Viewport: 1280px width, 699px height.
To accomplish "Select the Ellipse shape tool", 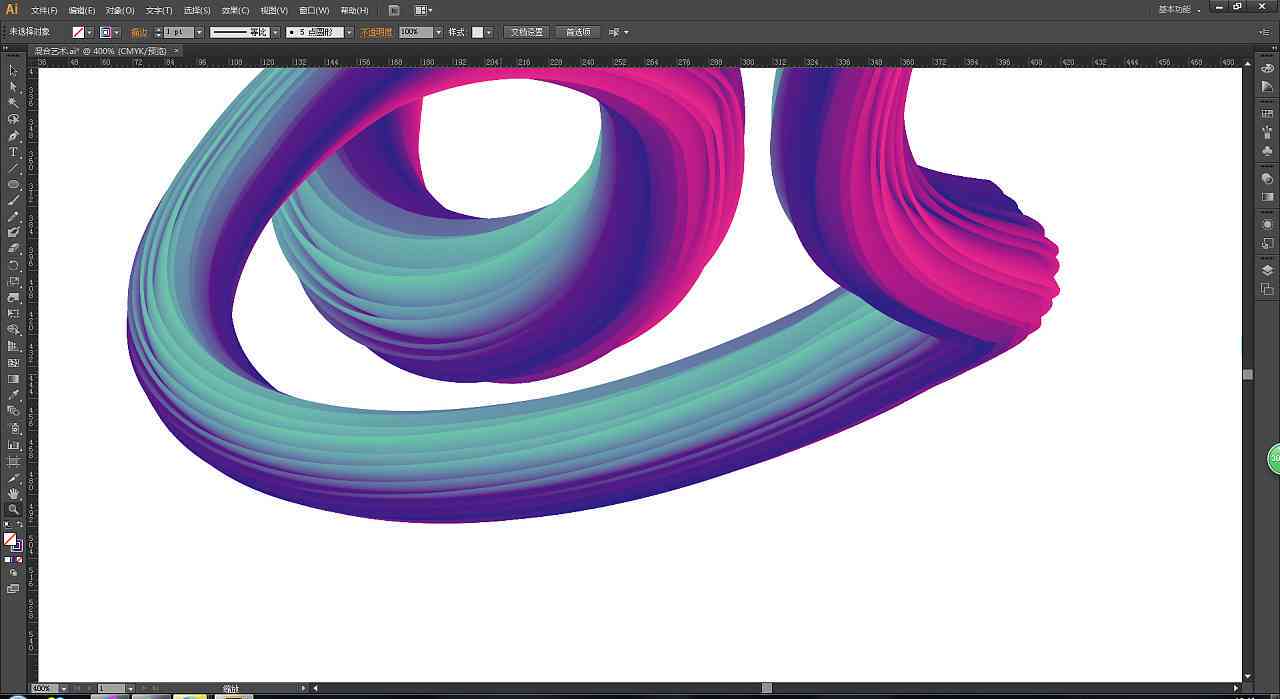I will [13, 184].
